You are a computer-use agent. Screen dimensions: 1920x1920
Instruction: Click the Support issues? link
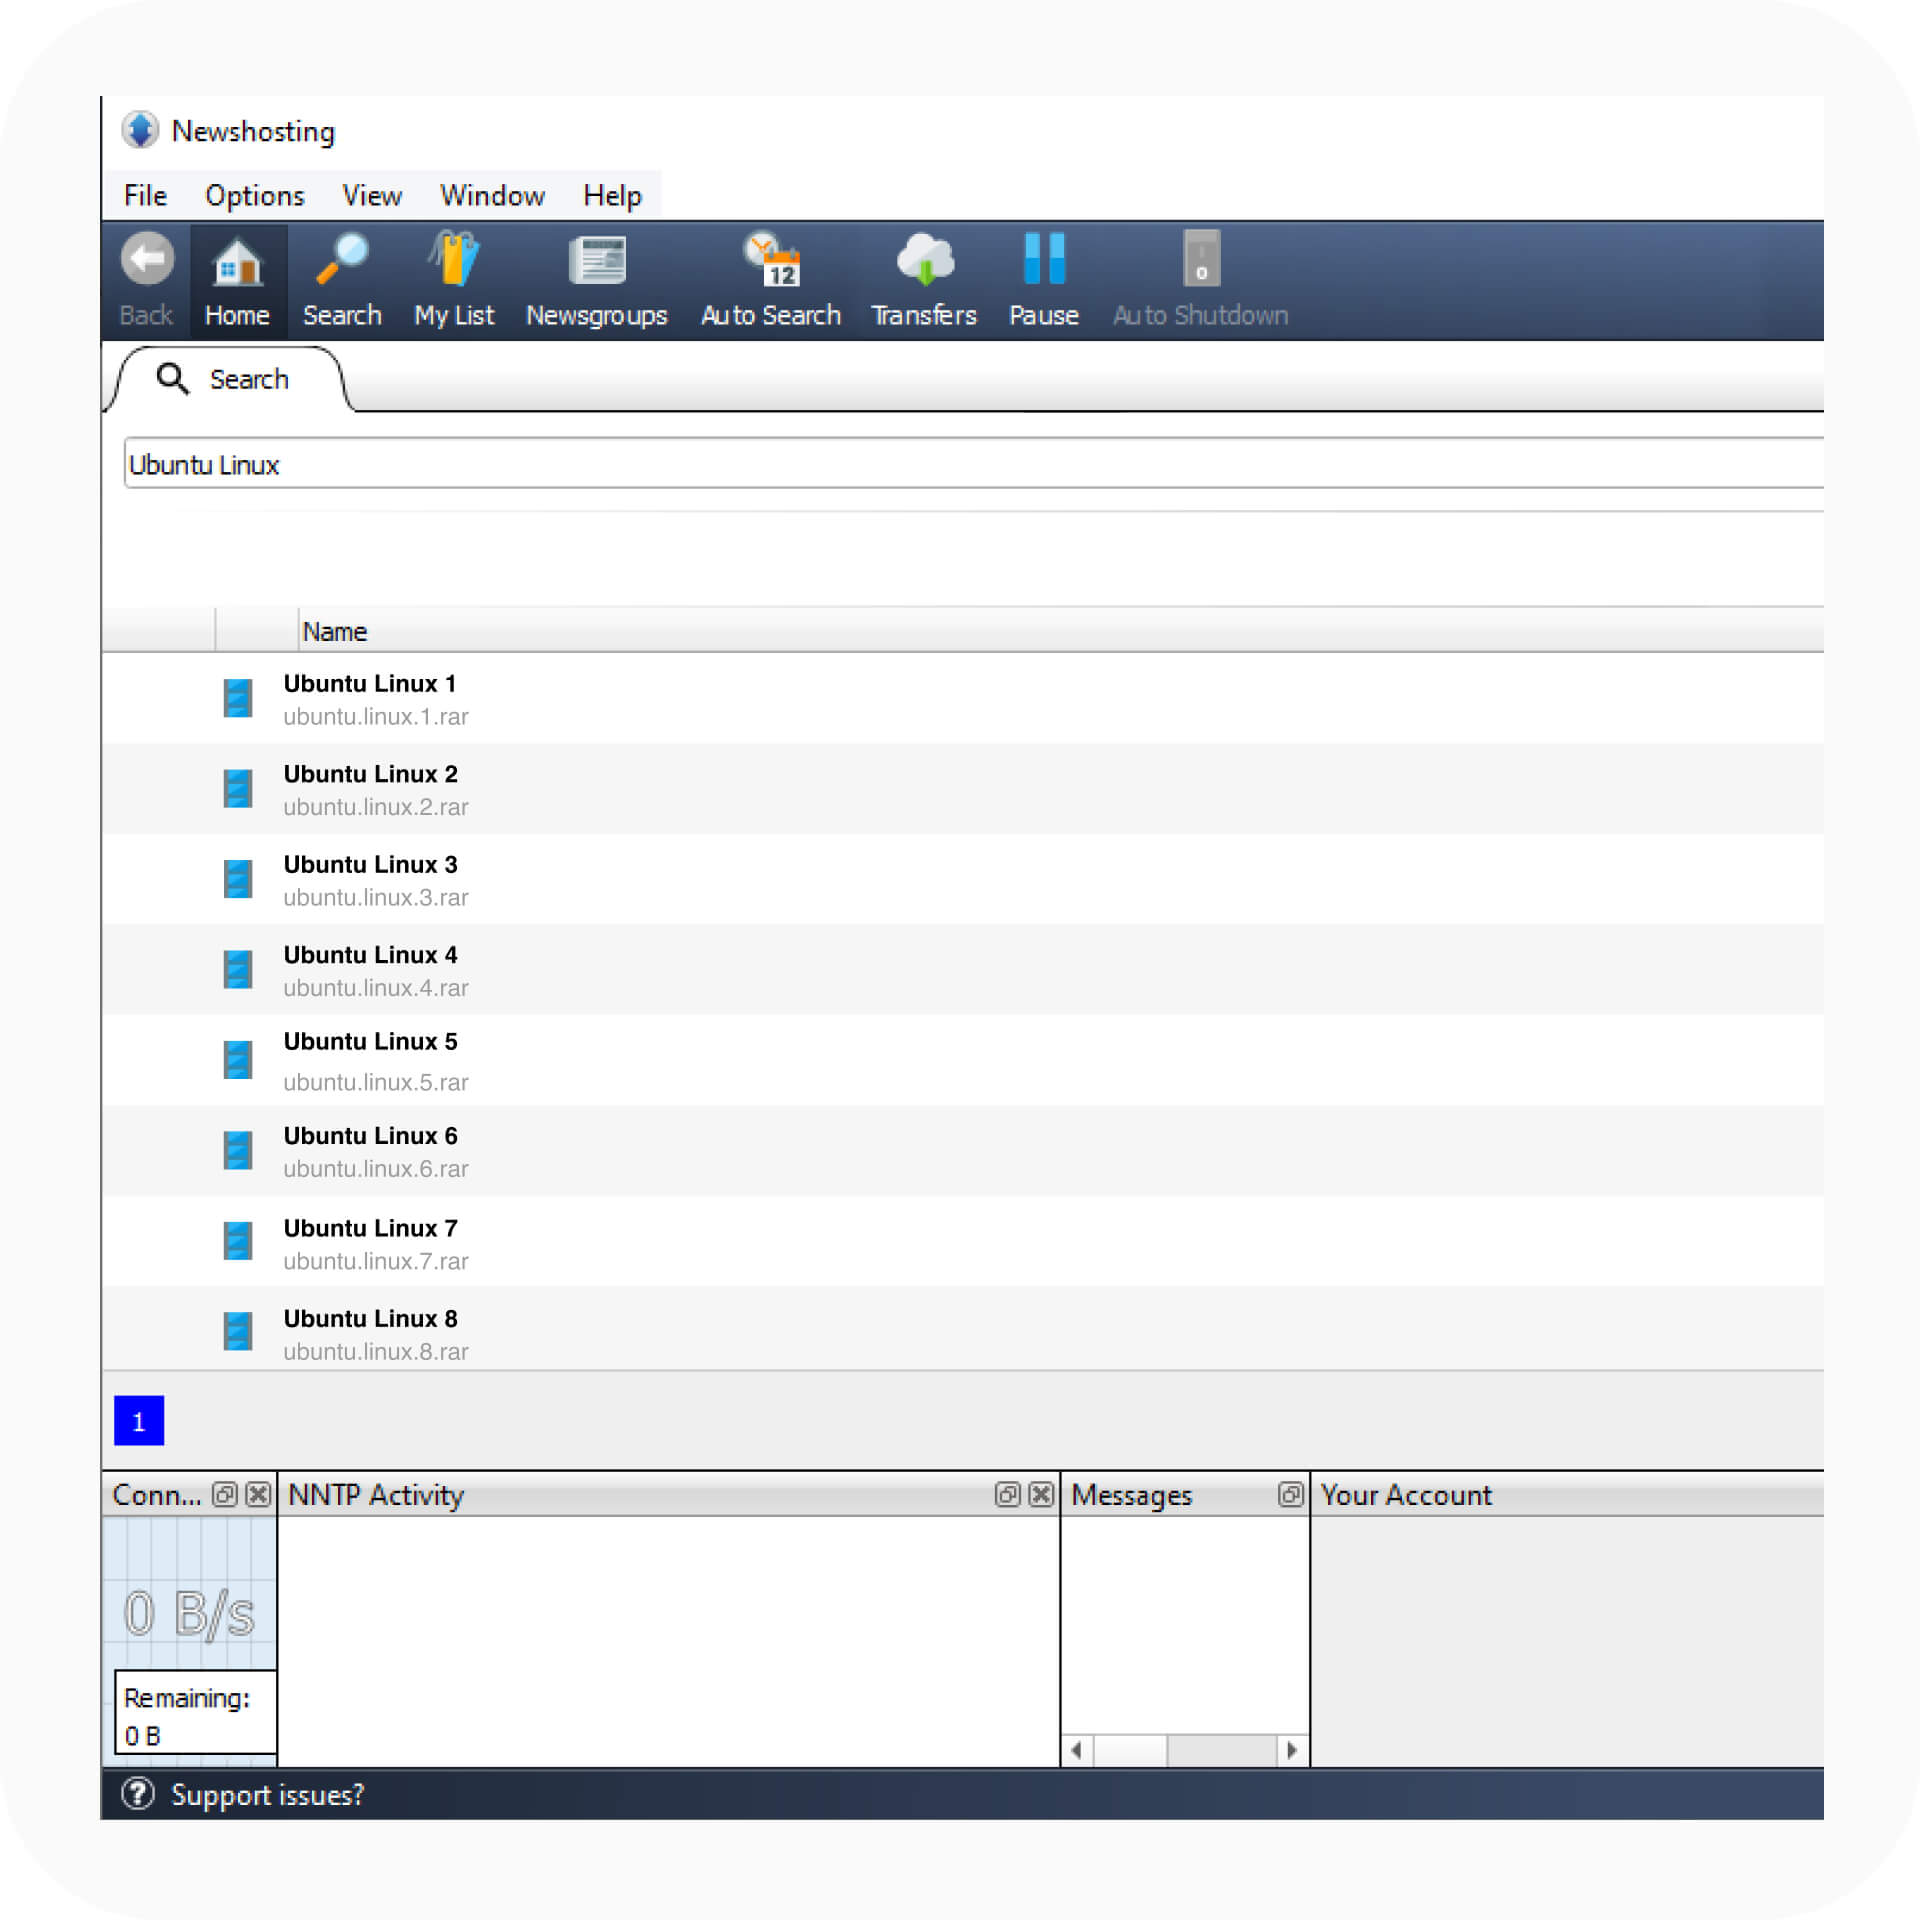(266, 1795)
